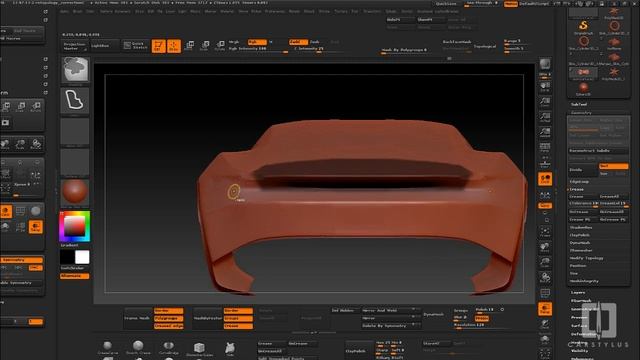Click the right shelf Move view icon
Image resolution: width=640 pixels, height=360 pixels.
pyautogui.click(x=545, y=247)
